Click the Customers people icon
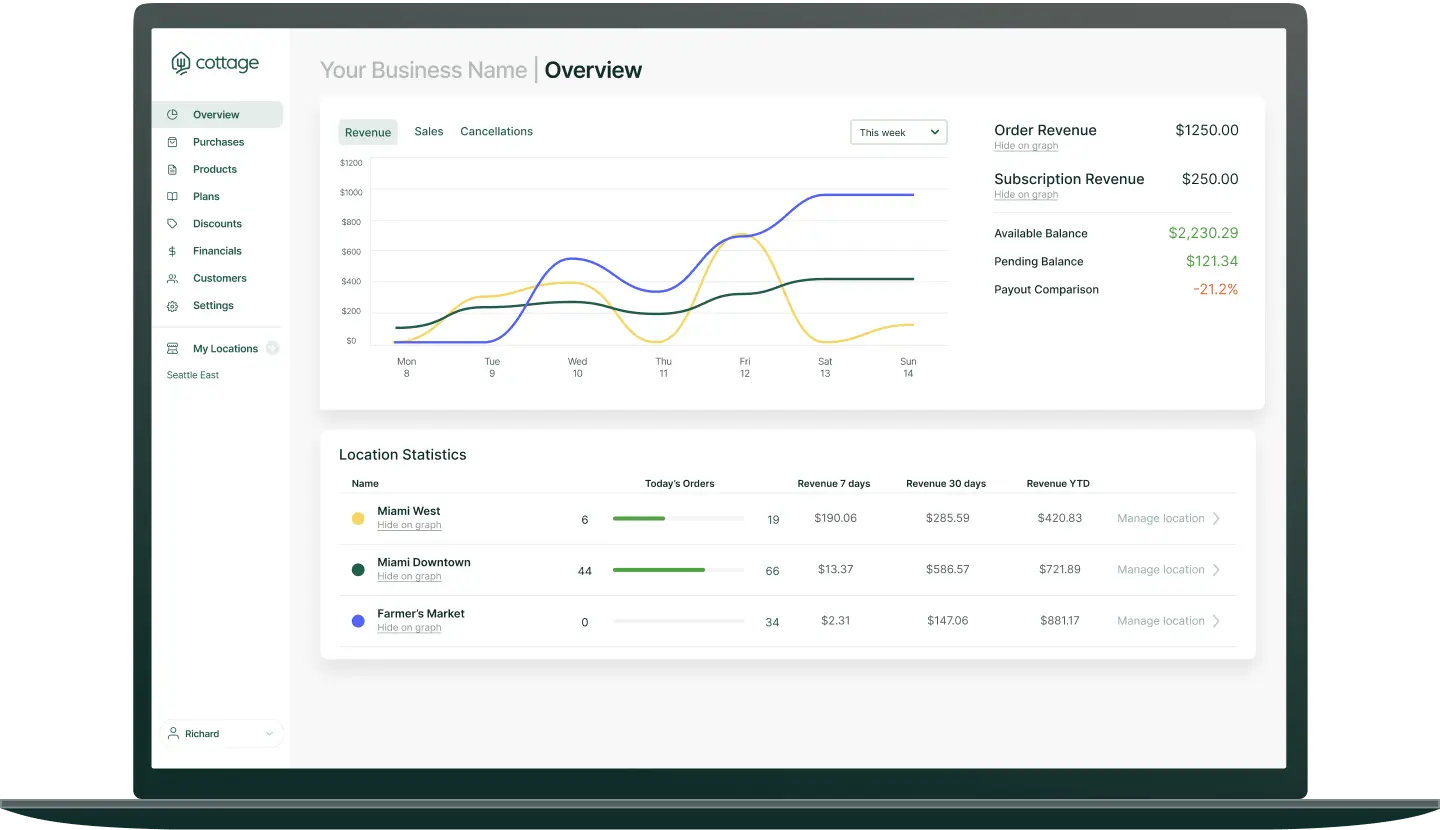The image size is (1440, 830). click(x=172, y=279)
